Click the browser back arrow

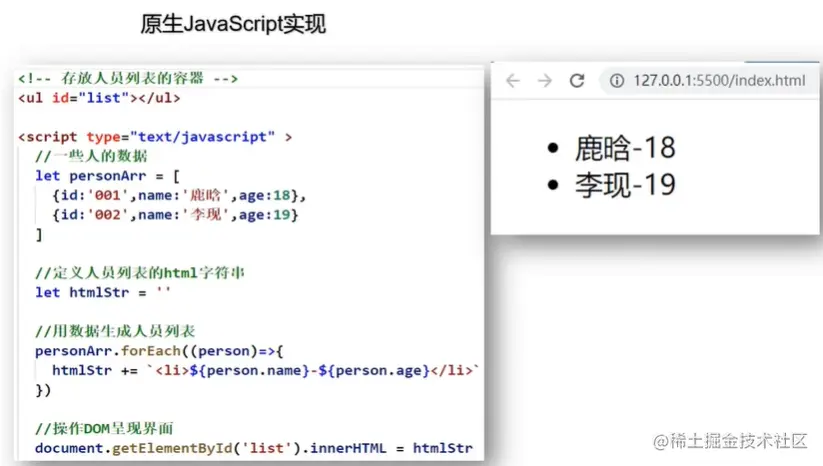click(513, 80)
